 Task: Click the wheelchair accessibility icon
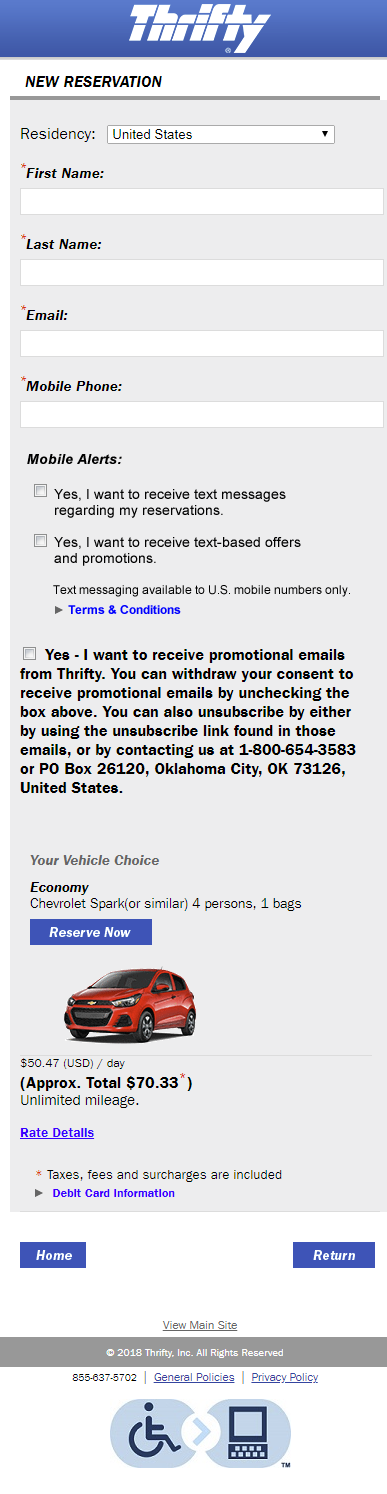click(x=154, y=1432)
